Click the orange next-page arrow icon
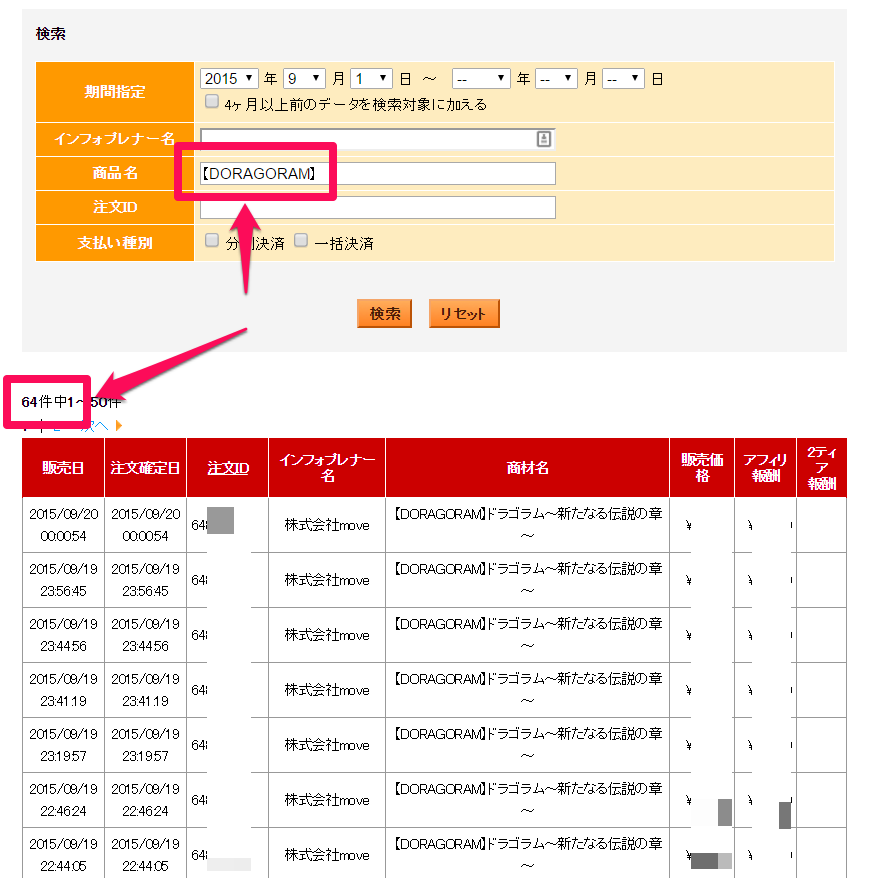878x878 pixels. coord(119,426)
